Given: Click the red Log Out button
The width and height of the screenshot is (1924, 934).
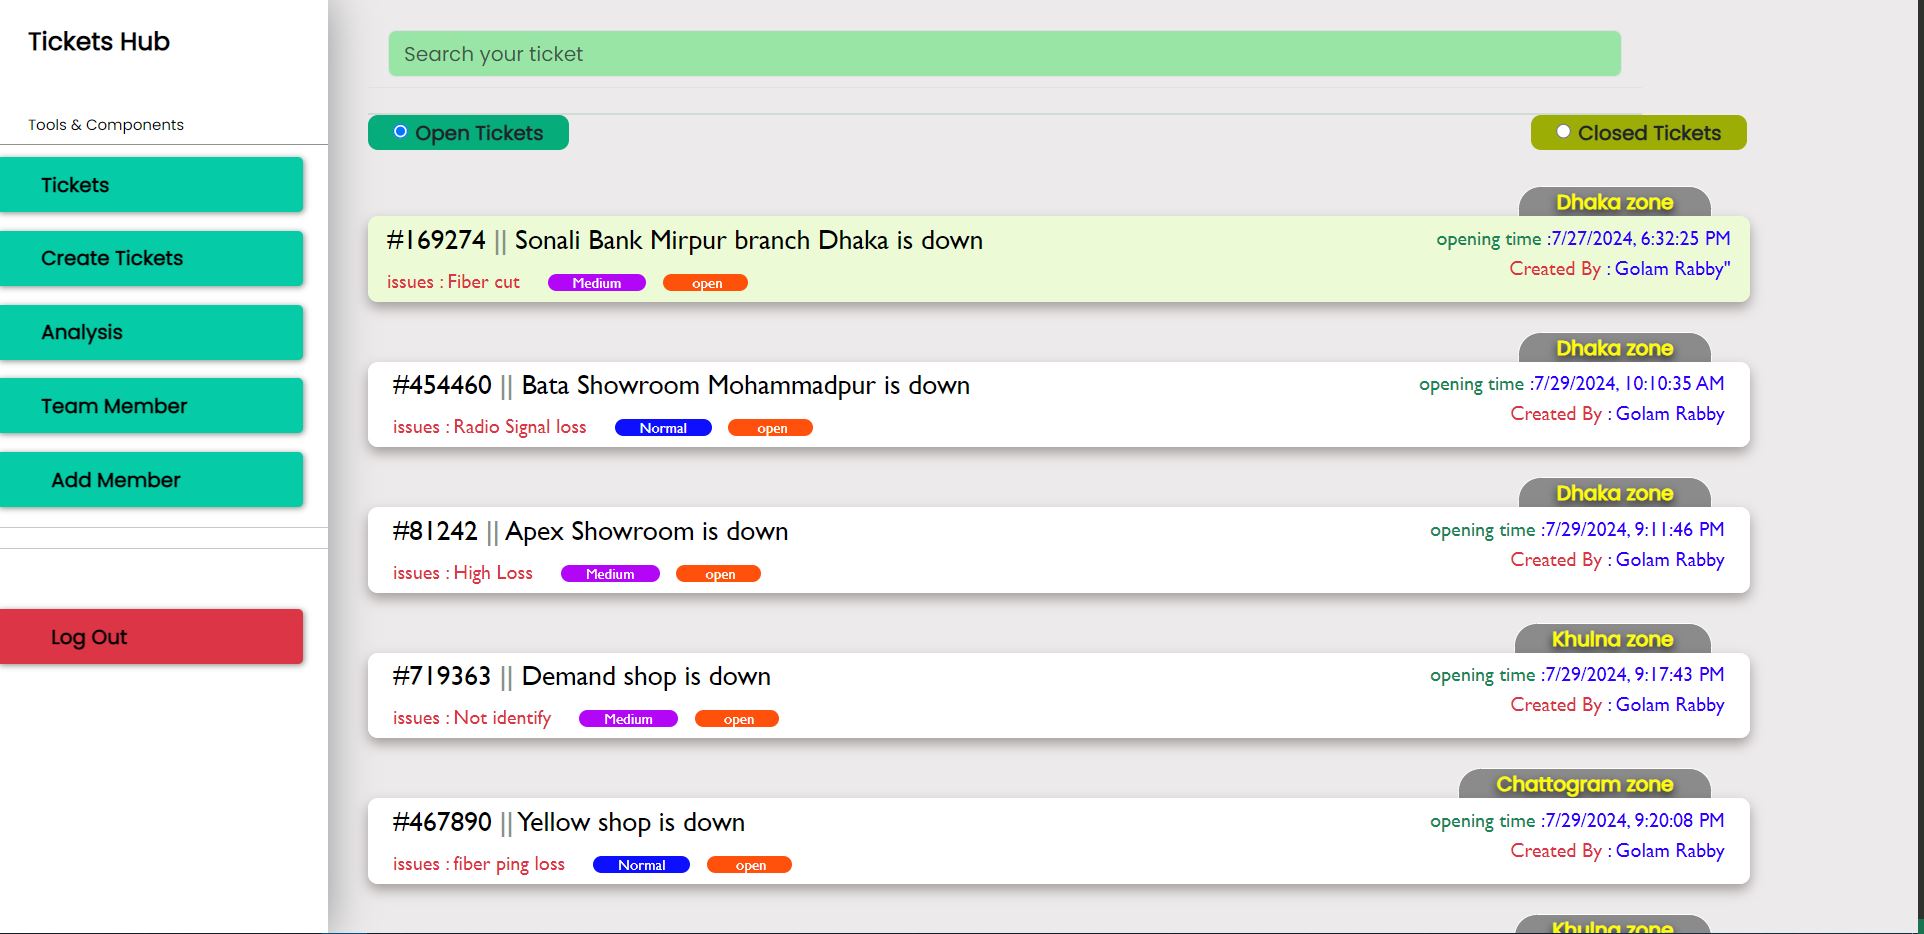Looking at the screenshot, I should 151,637.
